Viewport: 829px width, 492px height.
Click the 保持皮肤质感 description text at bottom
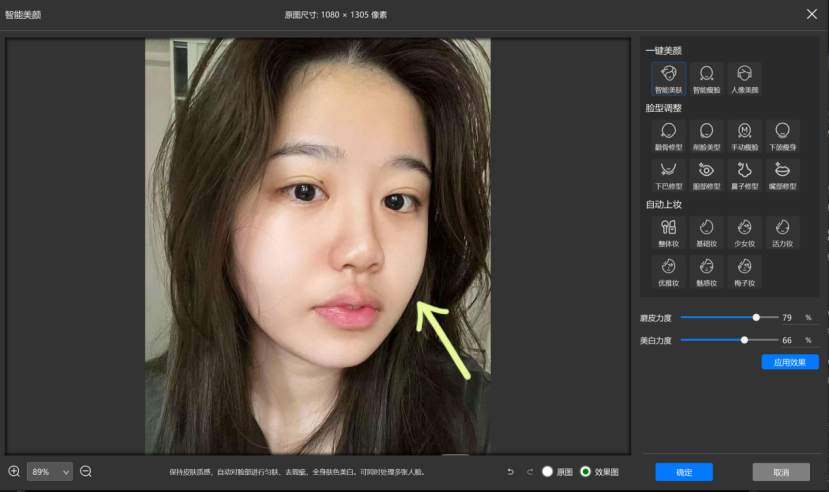pyautogui.click(x=297, y=472)
